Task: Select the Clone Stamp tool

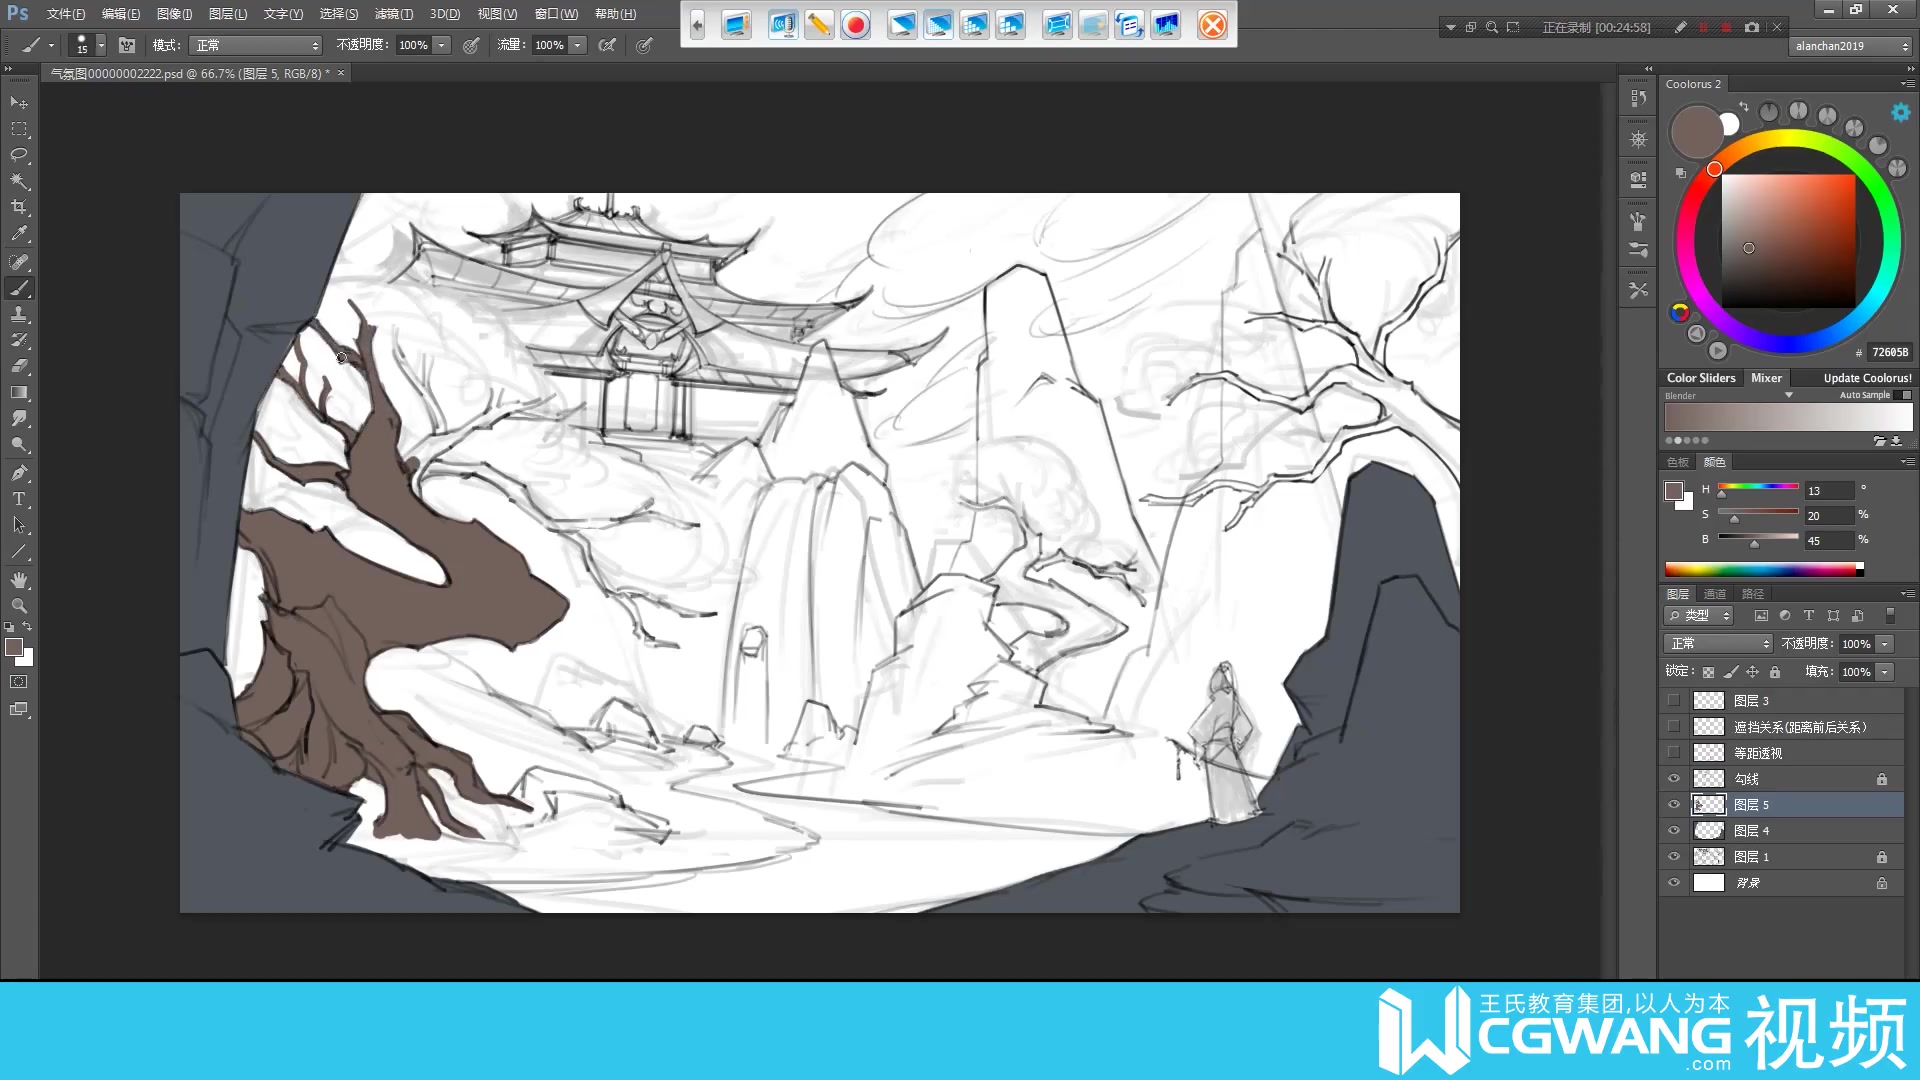Action: 19,314
